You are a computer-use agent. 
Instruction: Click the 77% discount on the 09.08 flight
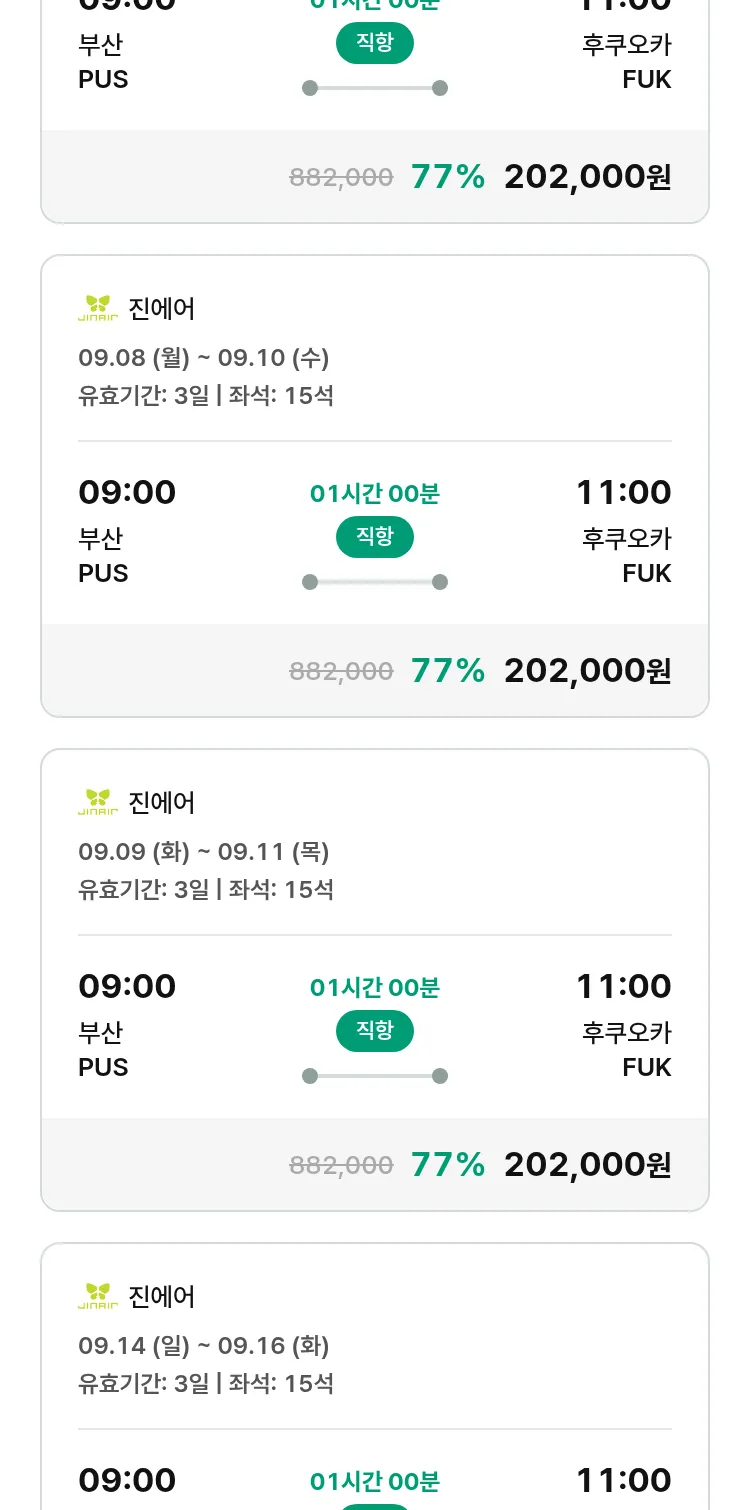click(x=448, y=670)
